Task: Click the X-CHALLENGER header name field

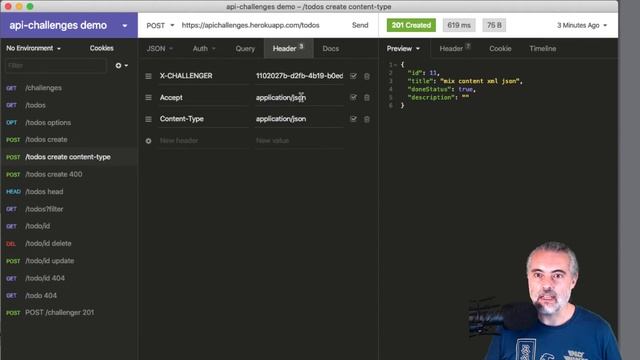Action: [x=204, y=76]
